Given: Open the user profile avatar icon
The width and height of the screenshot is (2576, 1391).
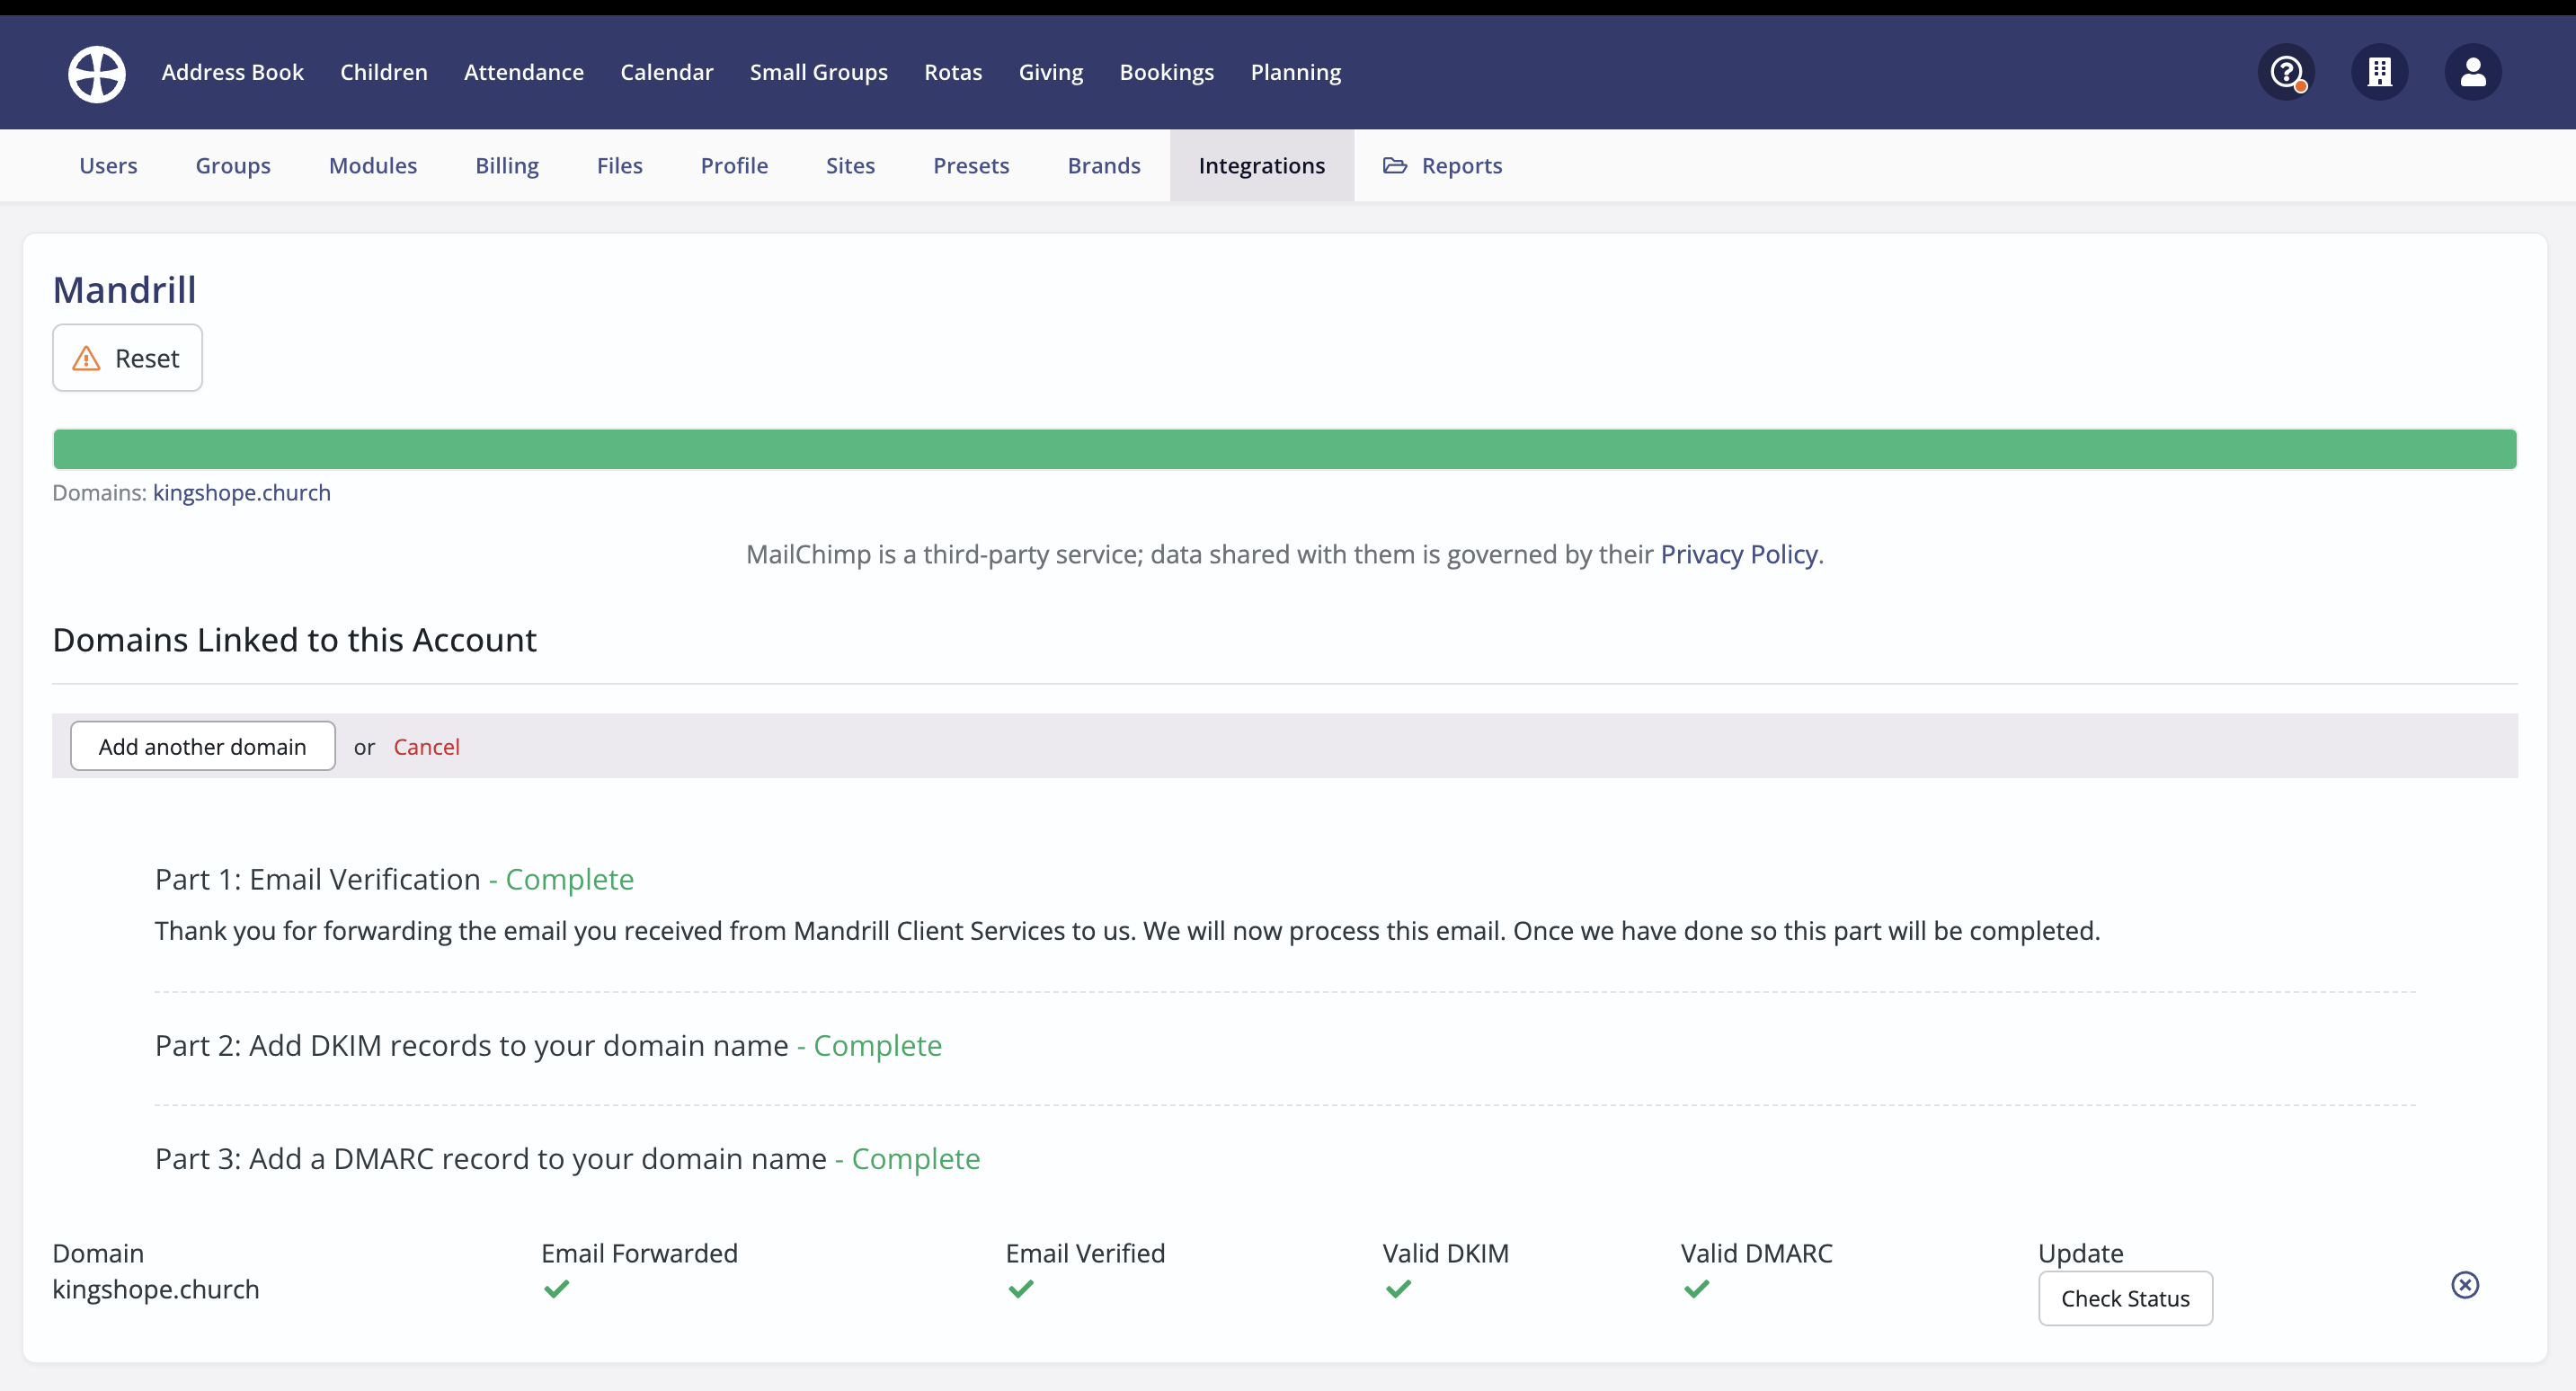Looking at the screenshot, I should tap(2473, 72).
